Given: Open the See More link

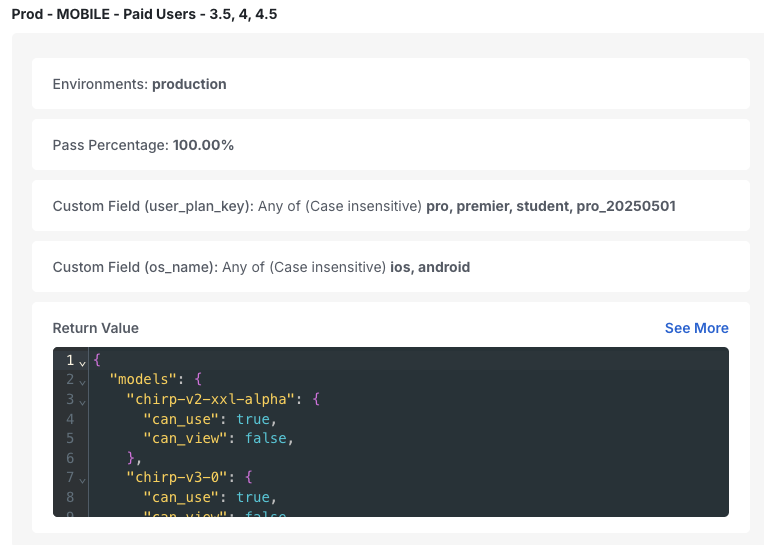Looking at the screenshot, I should 696,328.
